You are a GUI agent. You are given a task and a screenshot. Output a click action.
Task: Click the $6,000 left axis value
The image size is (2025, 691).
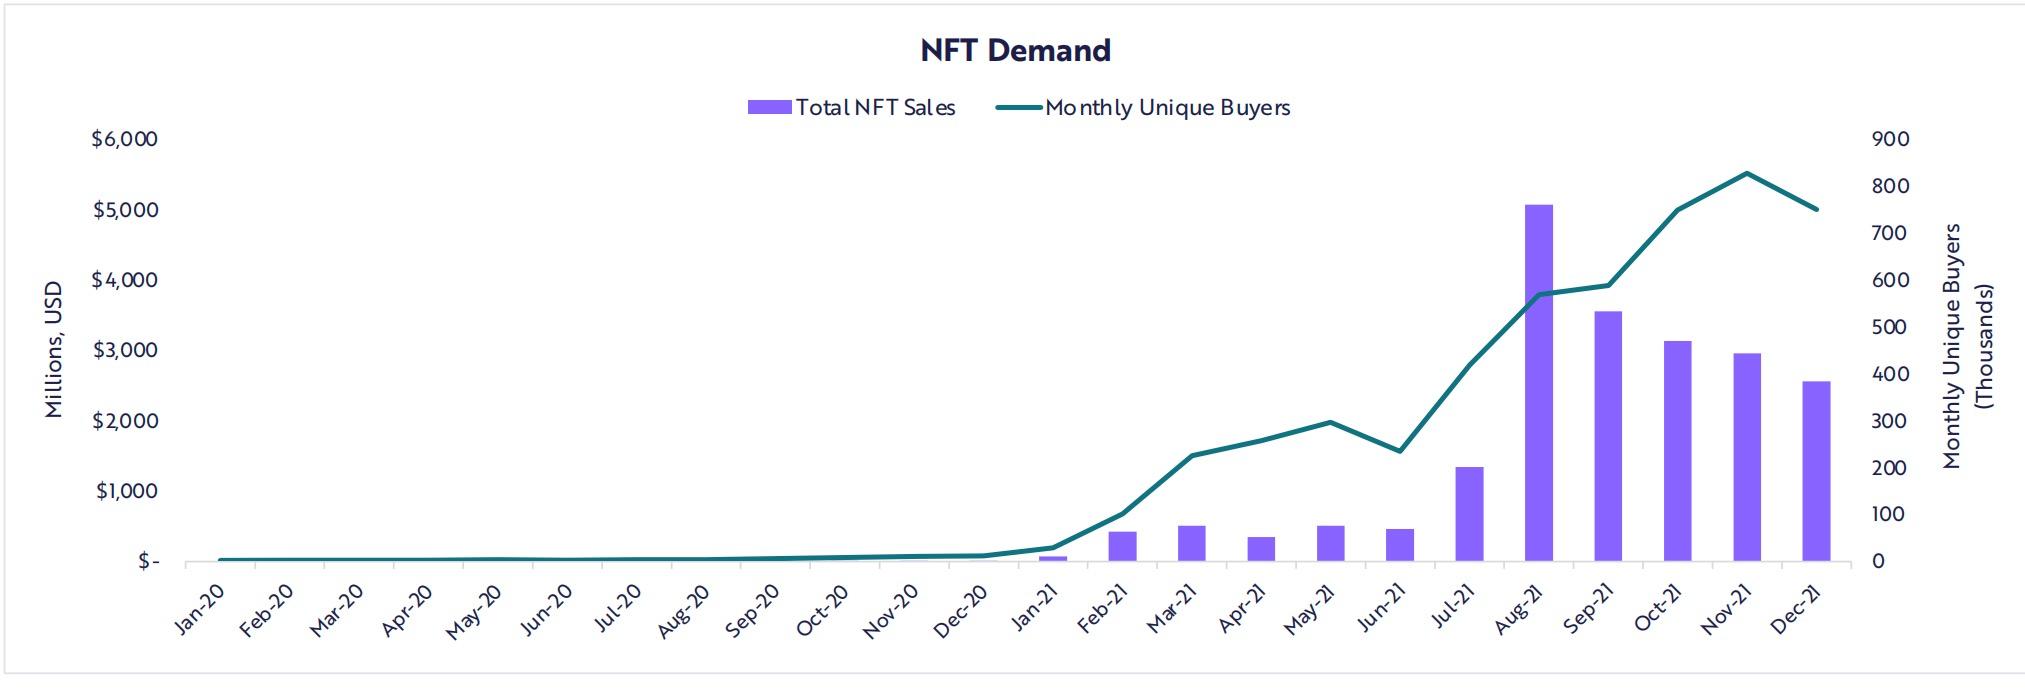tap(124, 139)
